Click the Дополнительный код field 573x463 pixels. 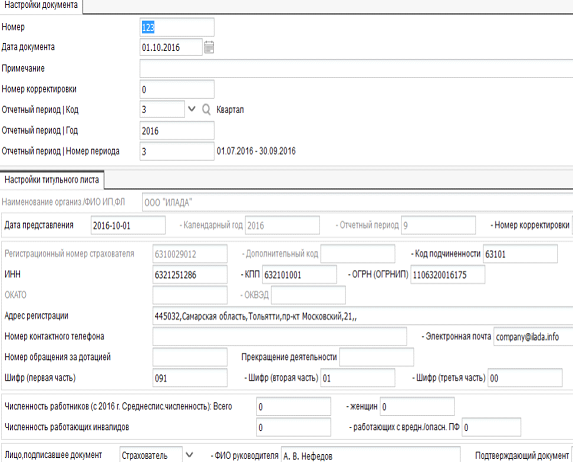pos(357,254)
